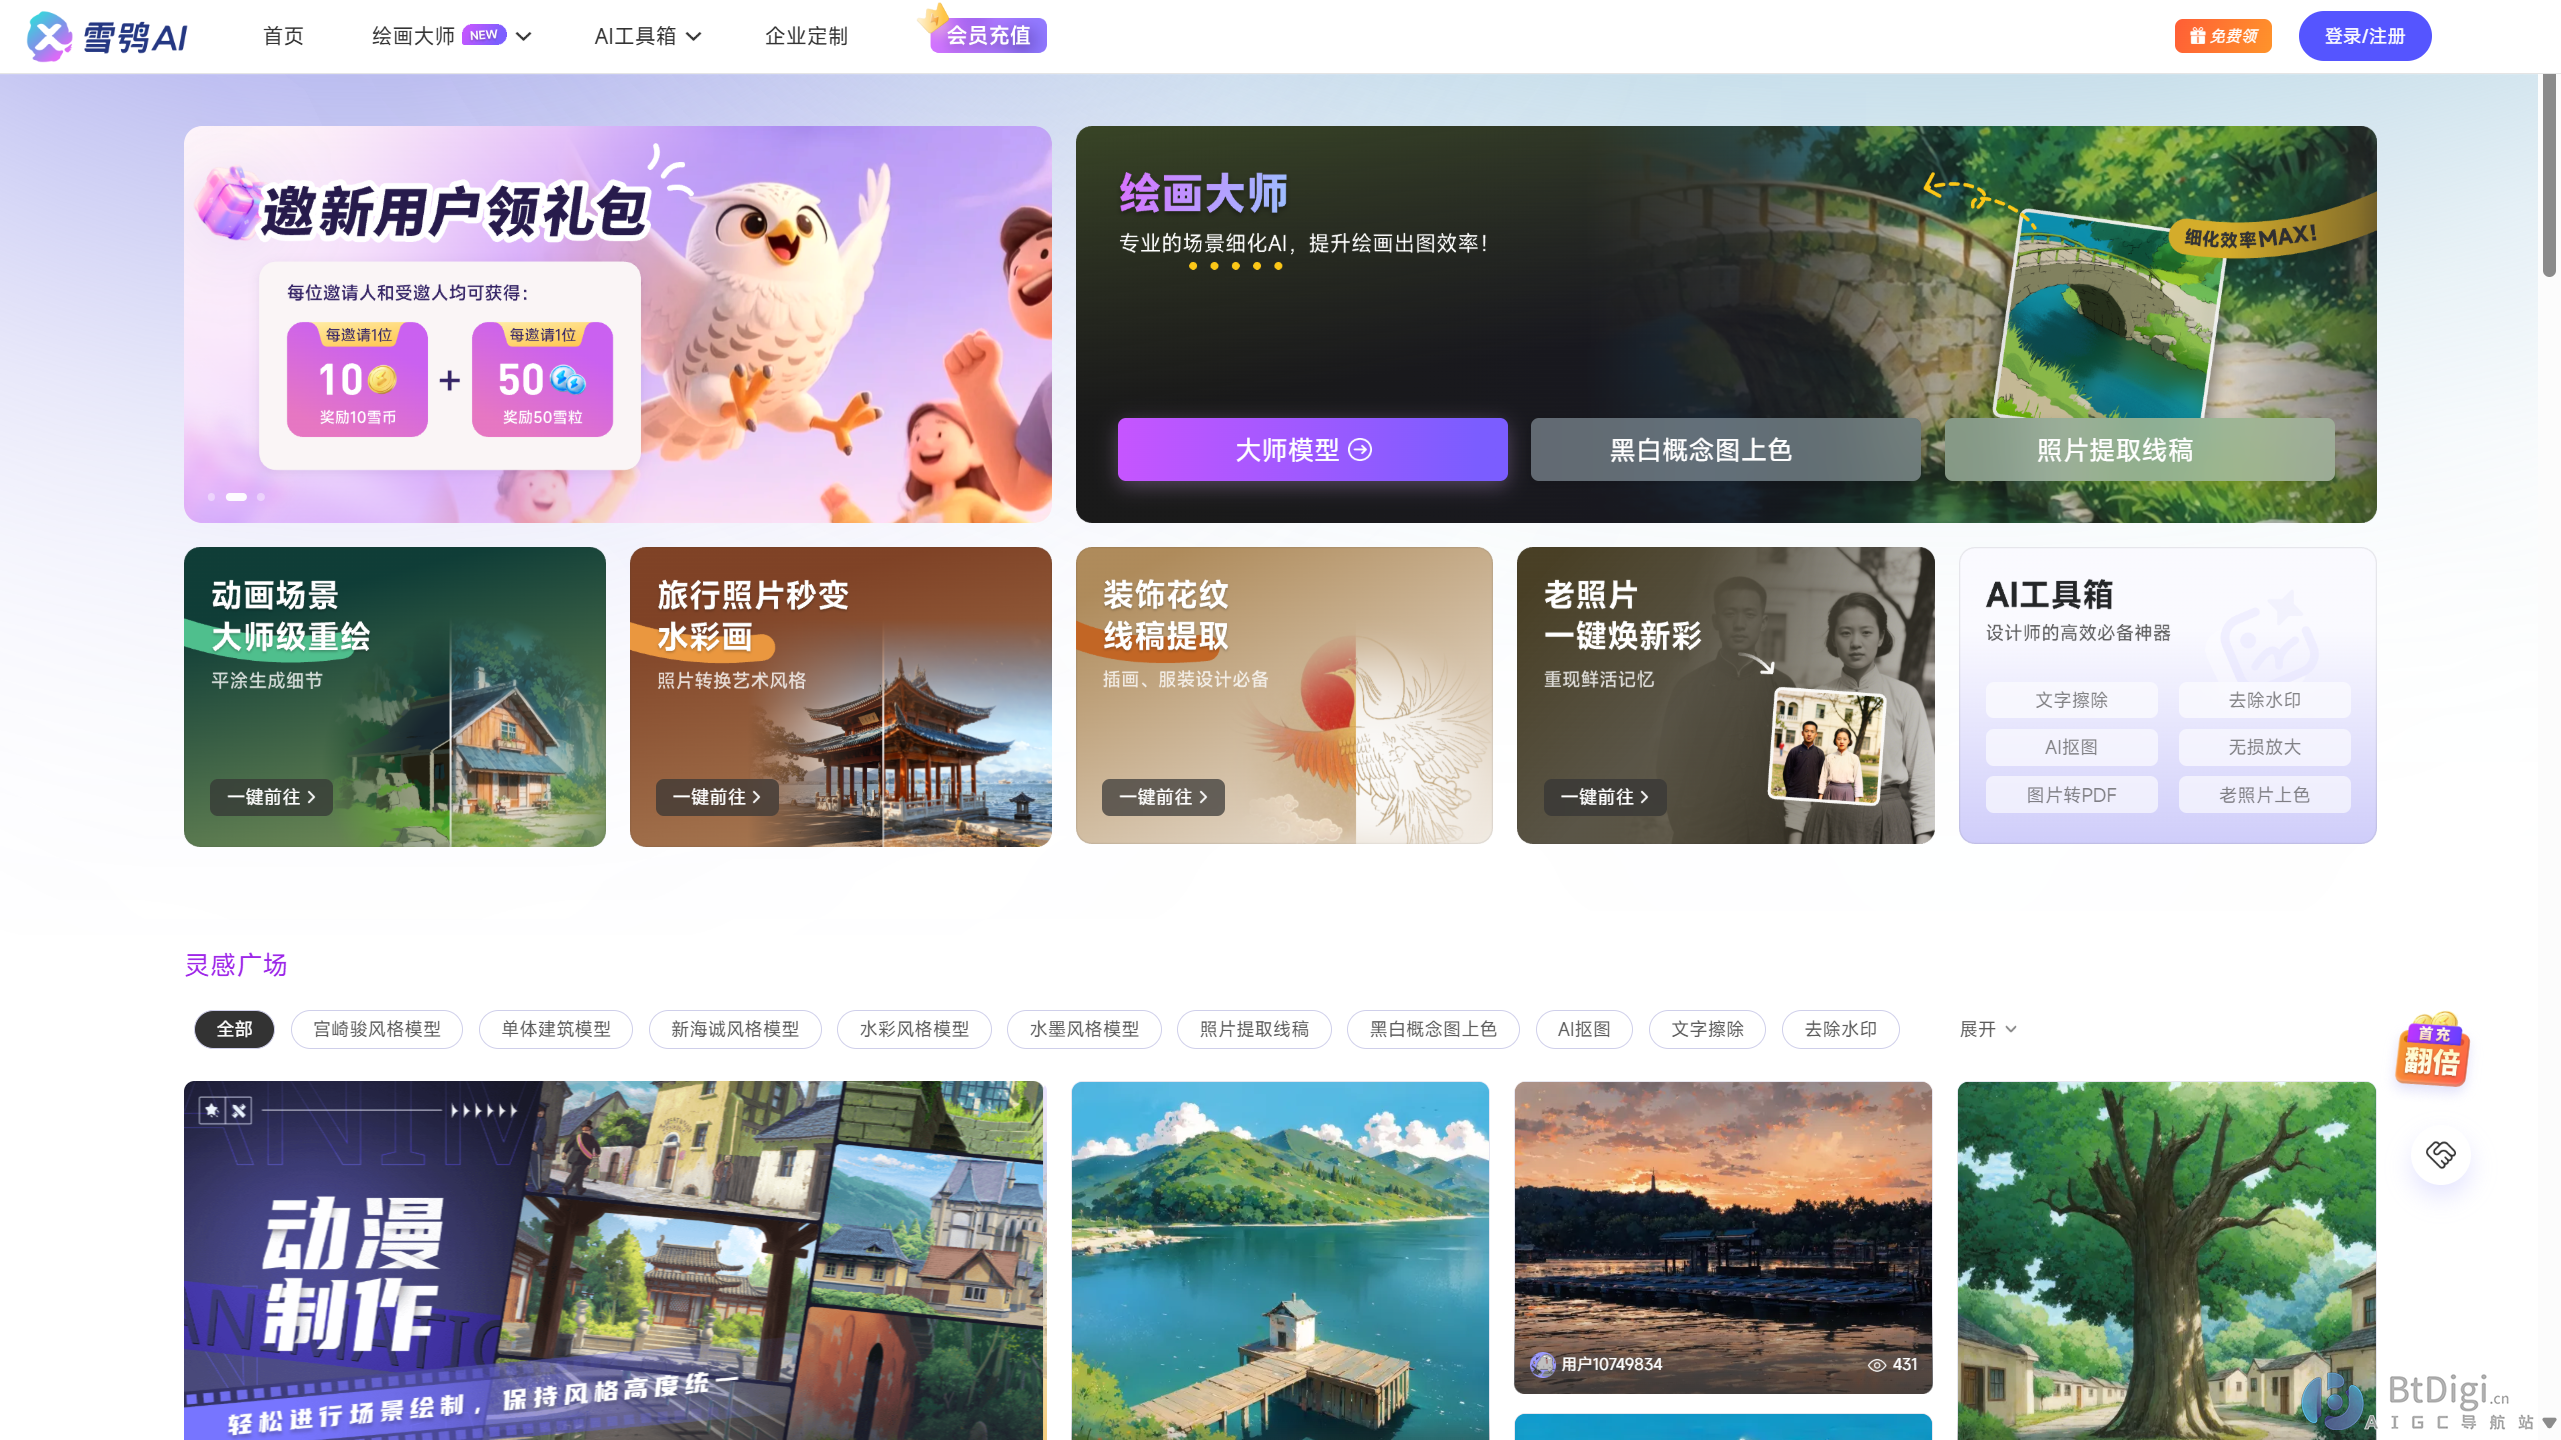The height and width of the screenshot is (1440, 2561).
Task: Open the 企业定制 menu item
Action: click(x=805, y=36)
